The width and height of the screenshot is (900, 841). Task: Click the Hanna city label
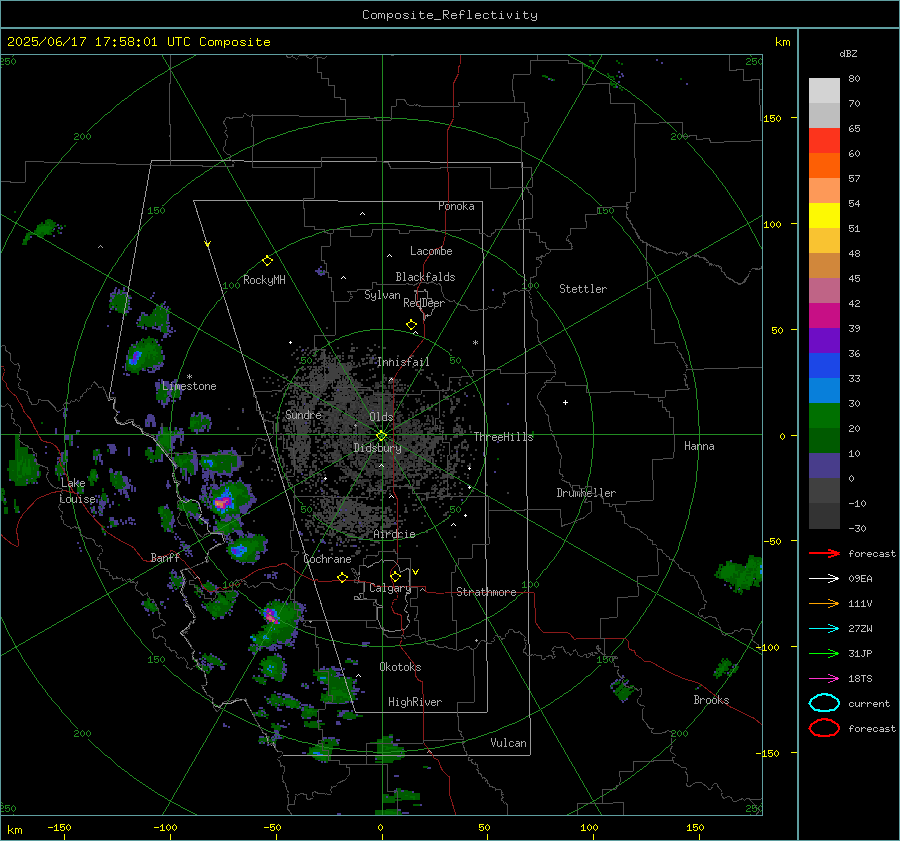tap(699, 446)
